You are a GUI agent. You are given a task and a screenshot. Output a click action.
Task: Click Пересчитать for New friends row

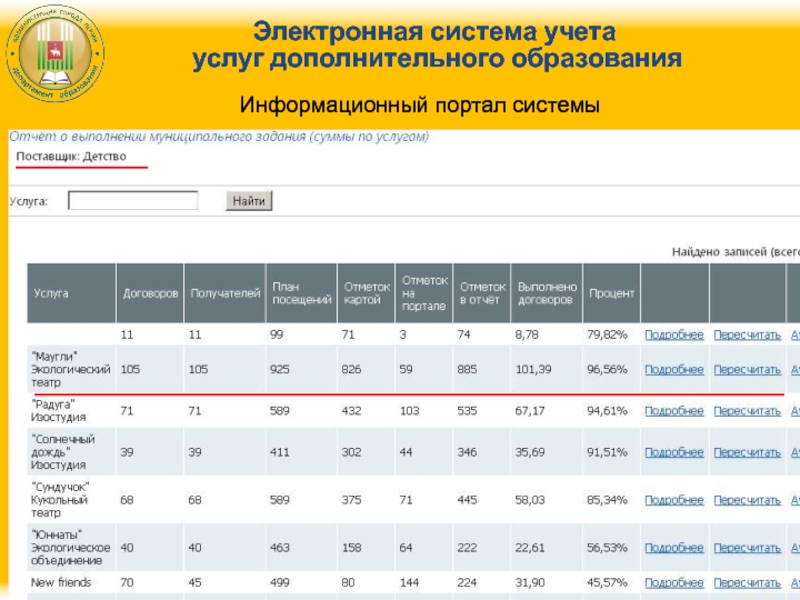tap(746, 582)
